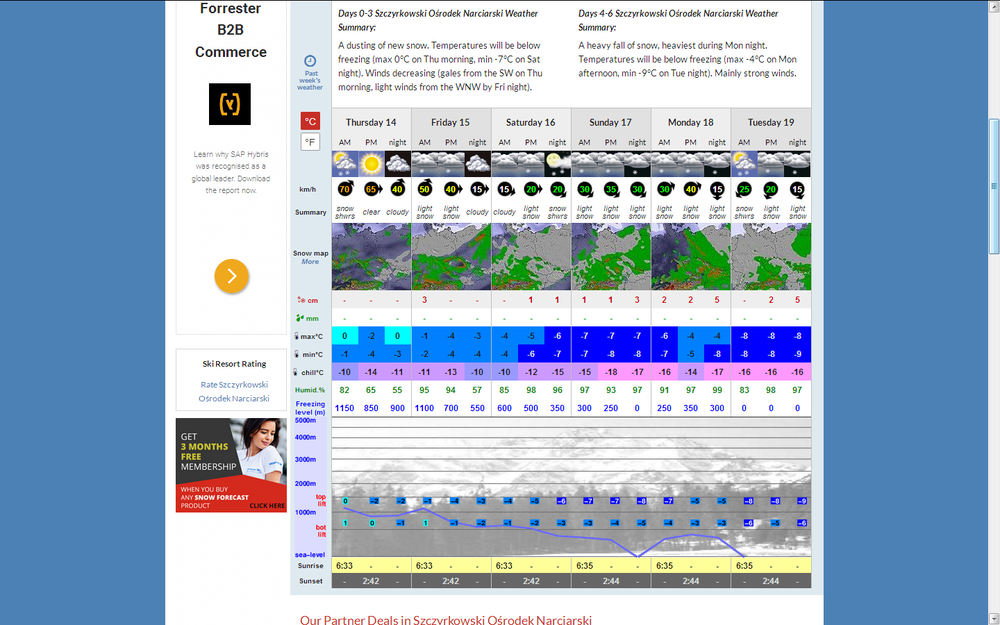
Task: Select Friday AM 50 km/h wind icon
Action: coord(425,189)
